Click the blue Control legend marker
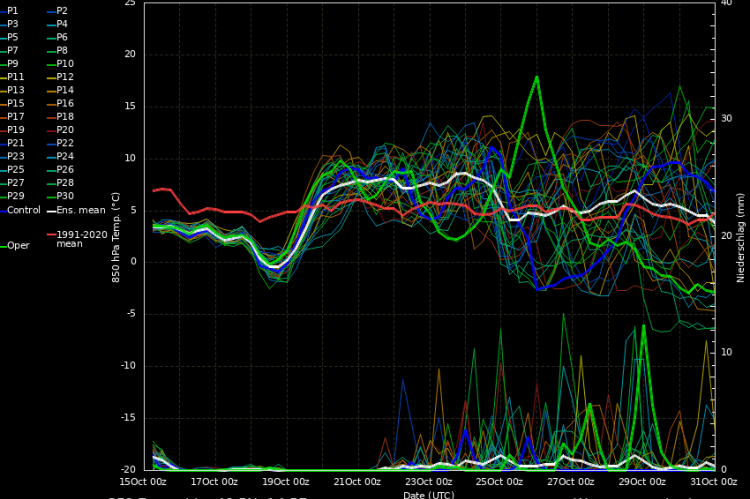The height and width of the screenshot is (499, 750). click(x=3, y=210)
